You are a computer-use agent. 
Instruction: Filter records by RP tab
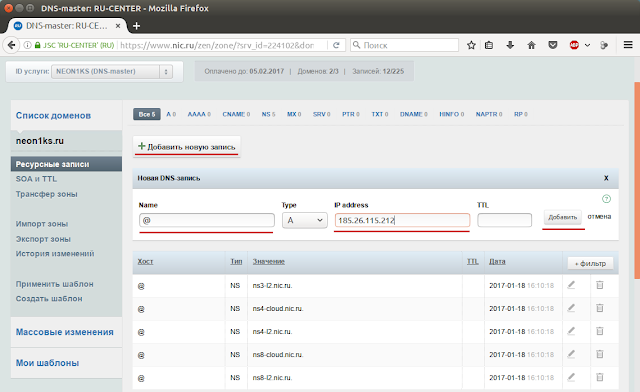click(x=520, y=114)
